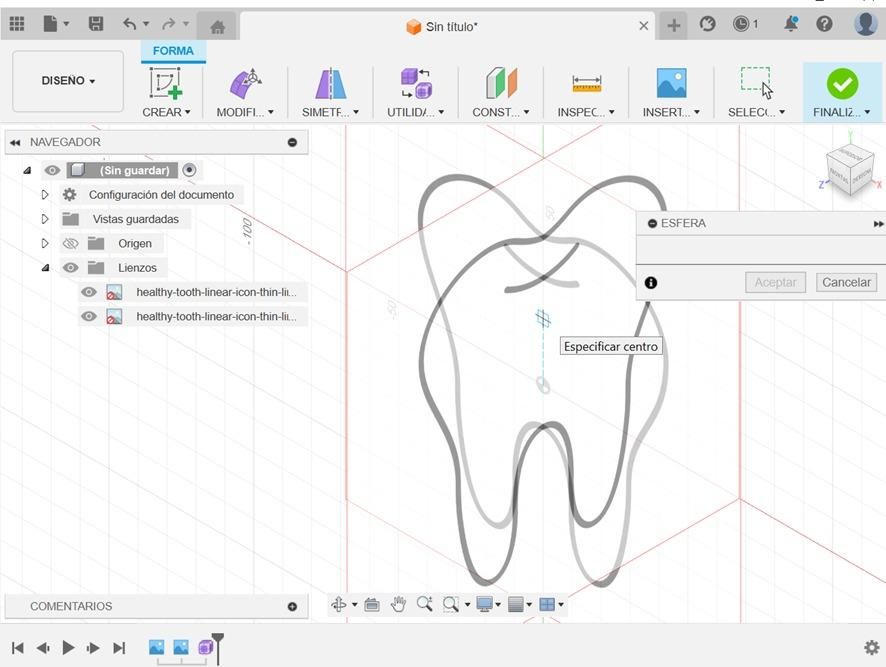Select the form feature in timeline
Viewport: 886px width, 667px height.
pyautogui.click(x=205, y=647)
